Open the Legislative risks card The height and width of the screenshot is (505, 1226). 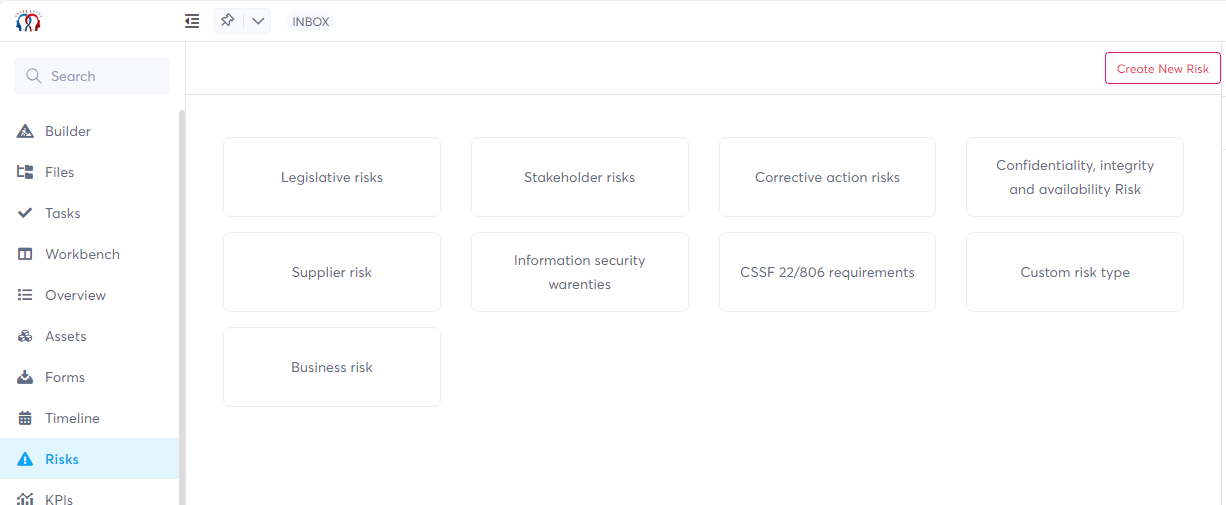click(332, 177)
